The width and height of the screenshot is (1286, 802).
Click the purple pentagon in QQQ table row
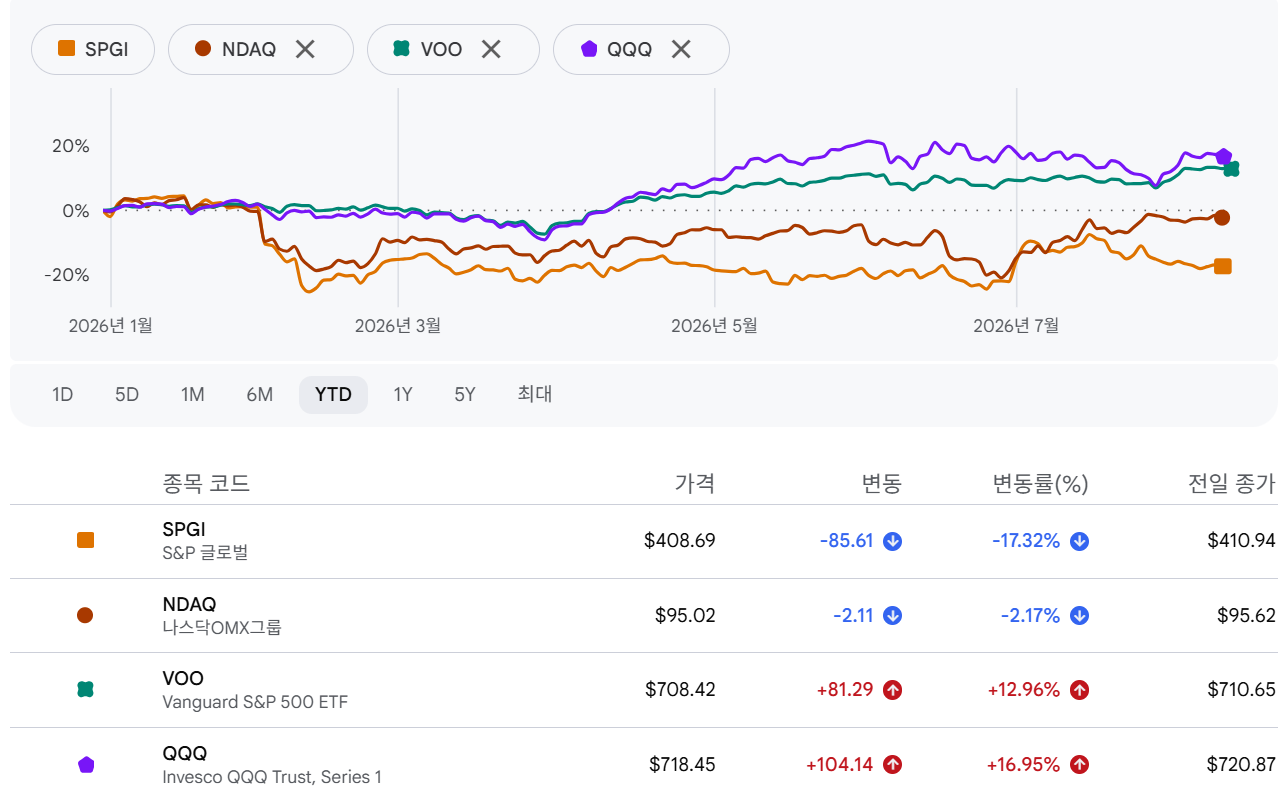coord(86,765)
